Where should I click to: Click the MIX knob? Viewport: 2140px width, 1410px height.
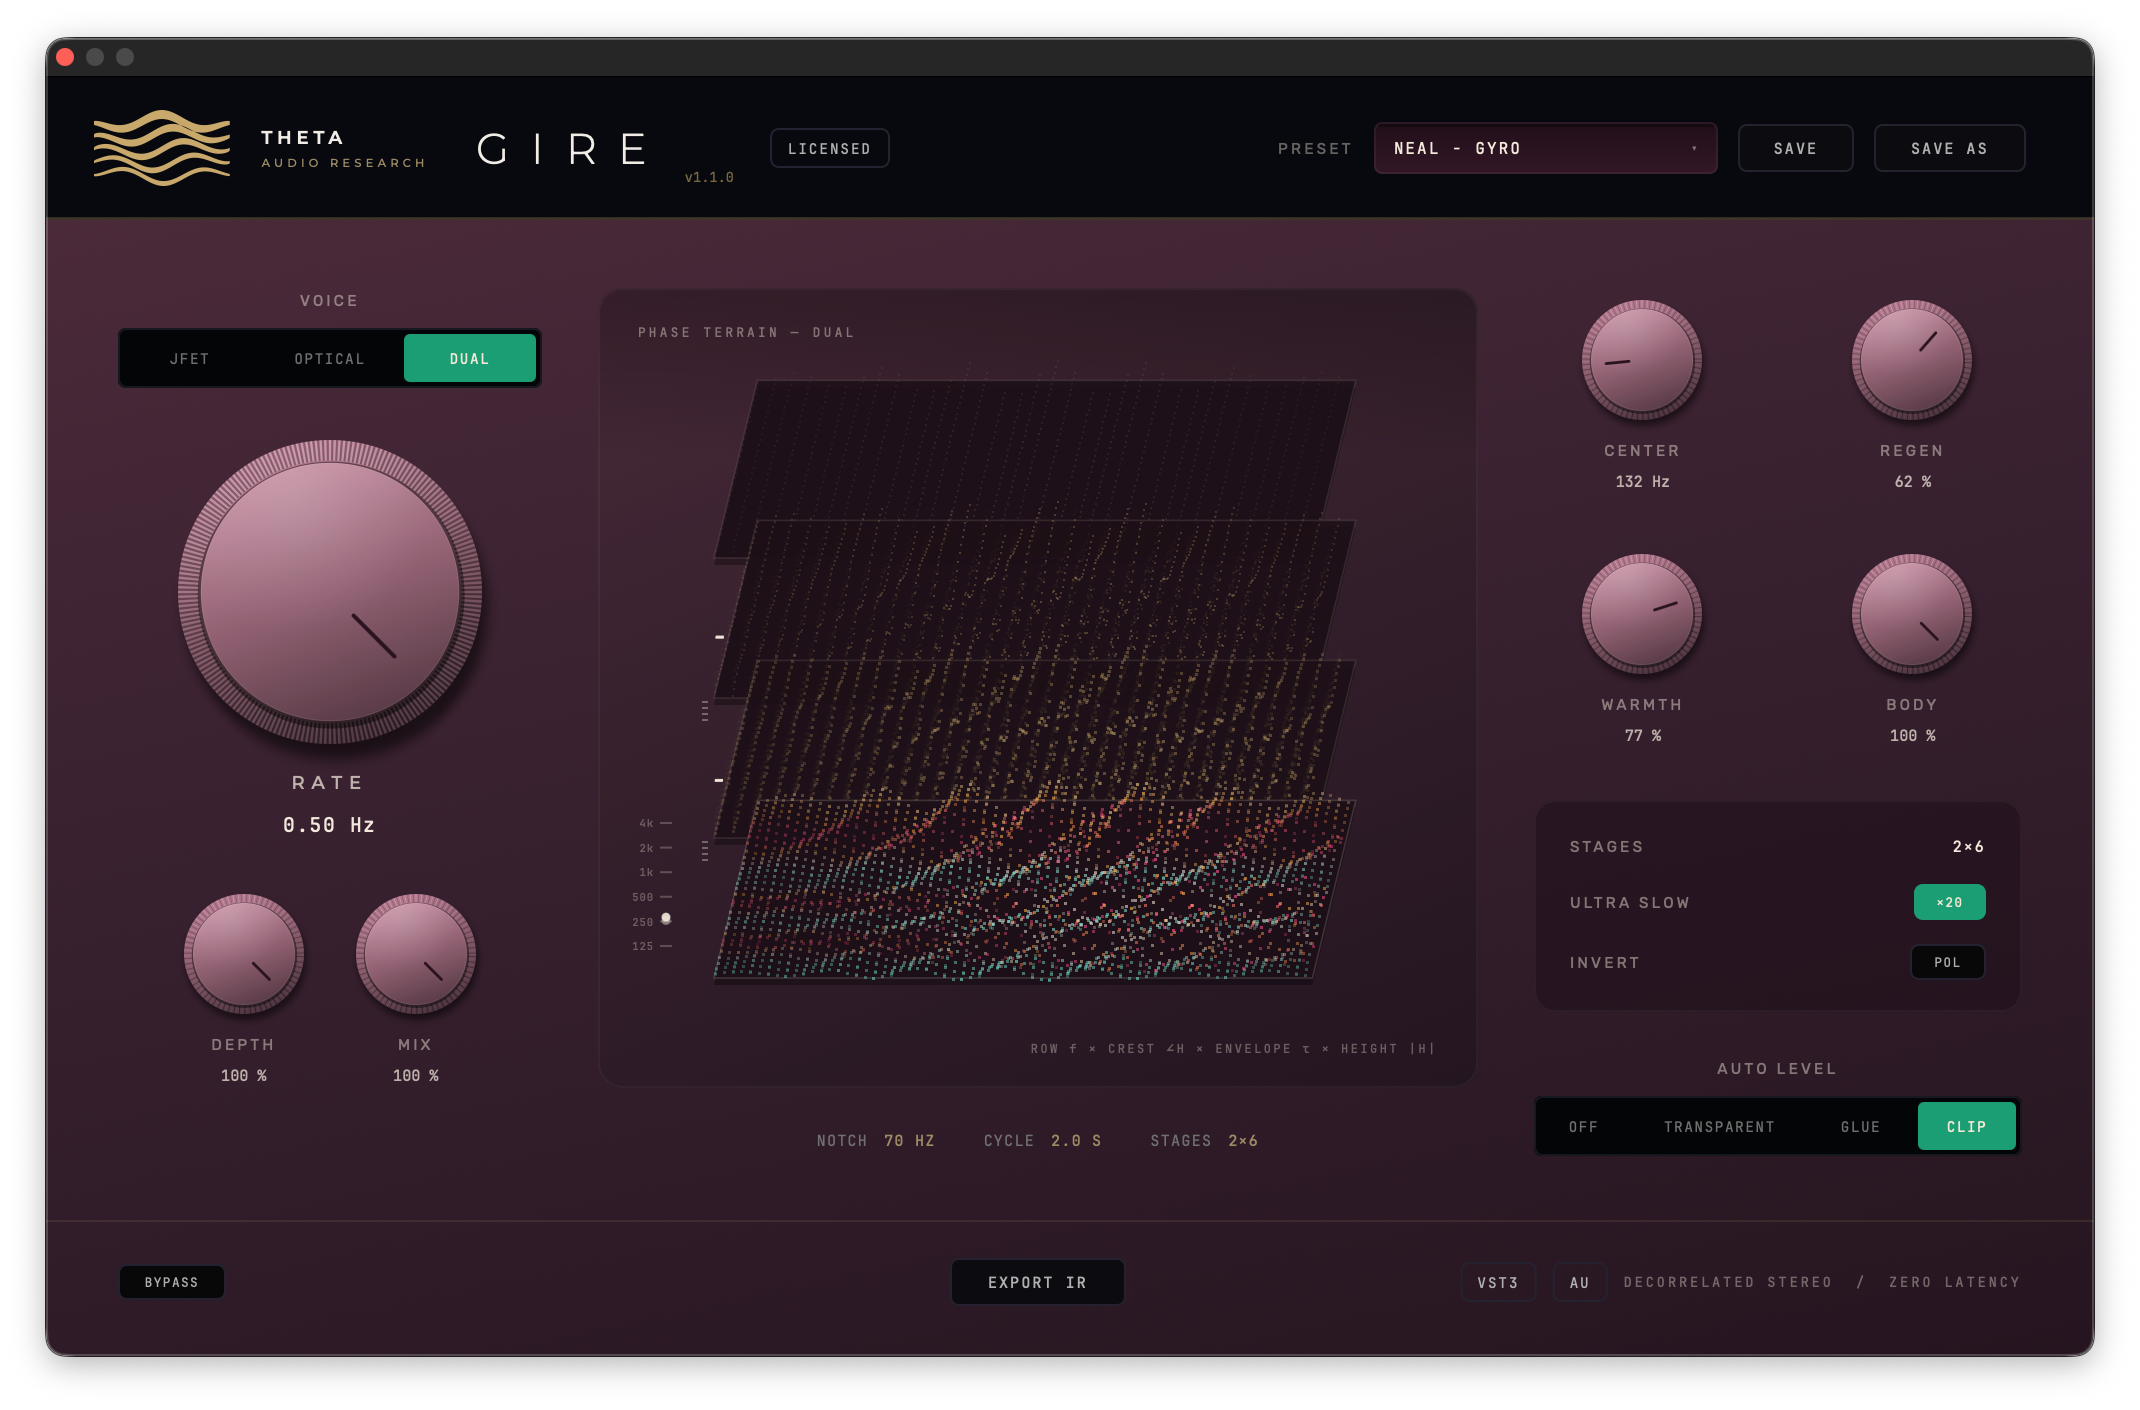[x=416, y=954]
